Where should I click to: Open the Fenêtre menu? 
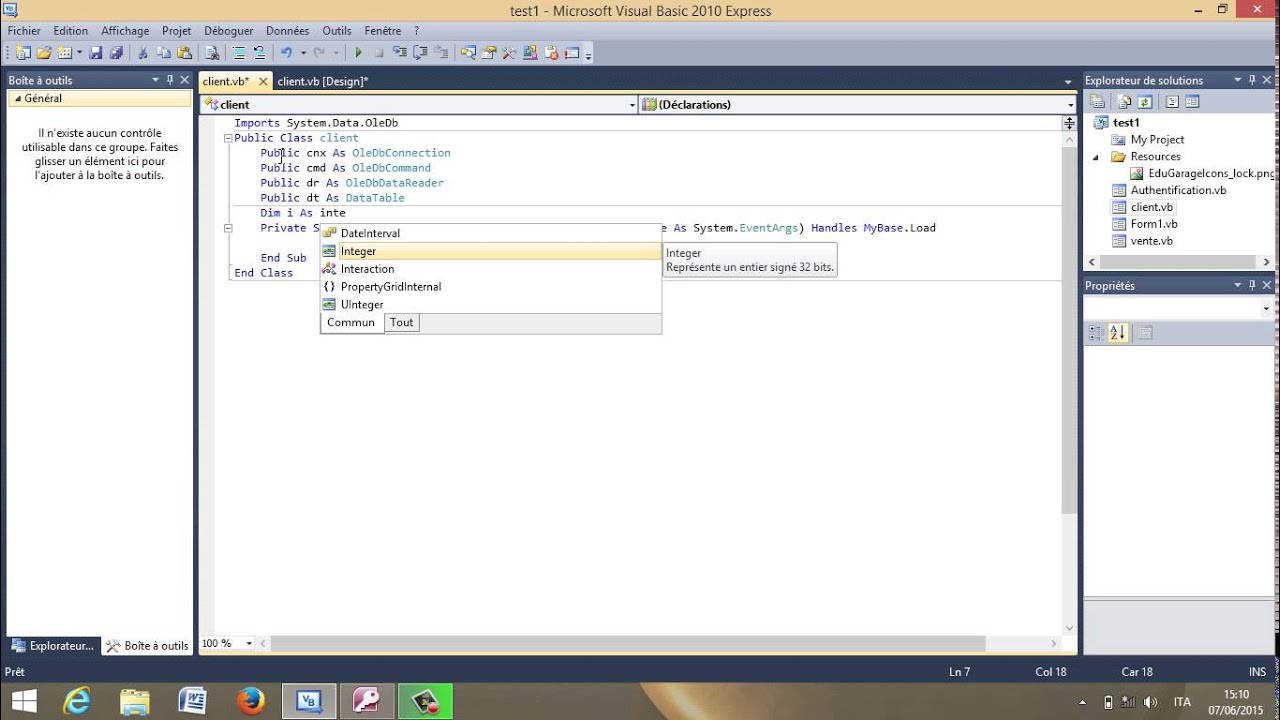coord(383,31)
